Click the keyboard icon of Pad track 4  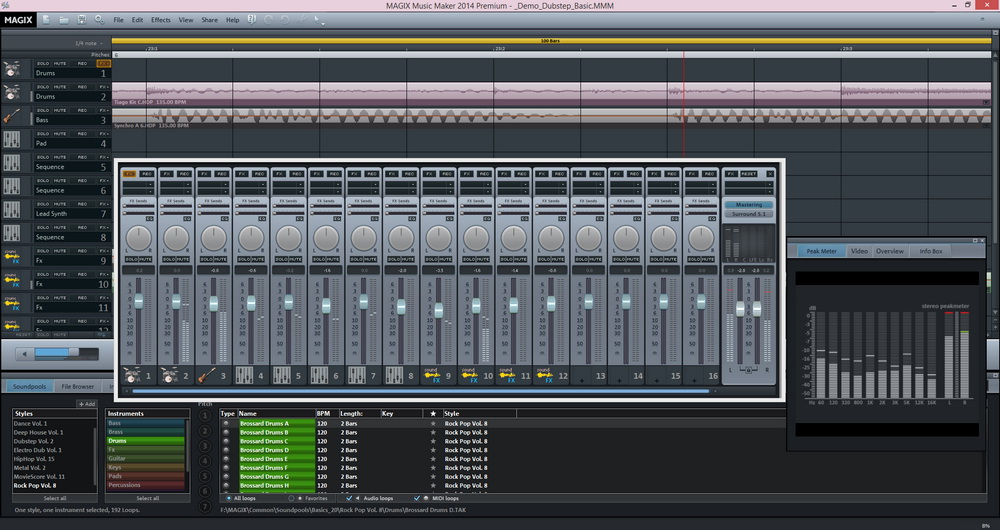pos(11,140)
